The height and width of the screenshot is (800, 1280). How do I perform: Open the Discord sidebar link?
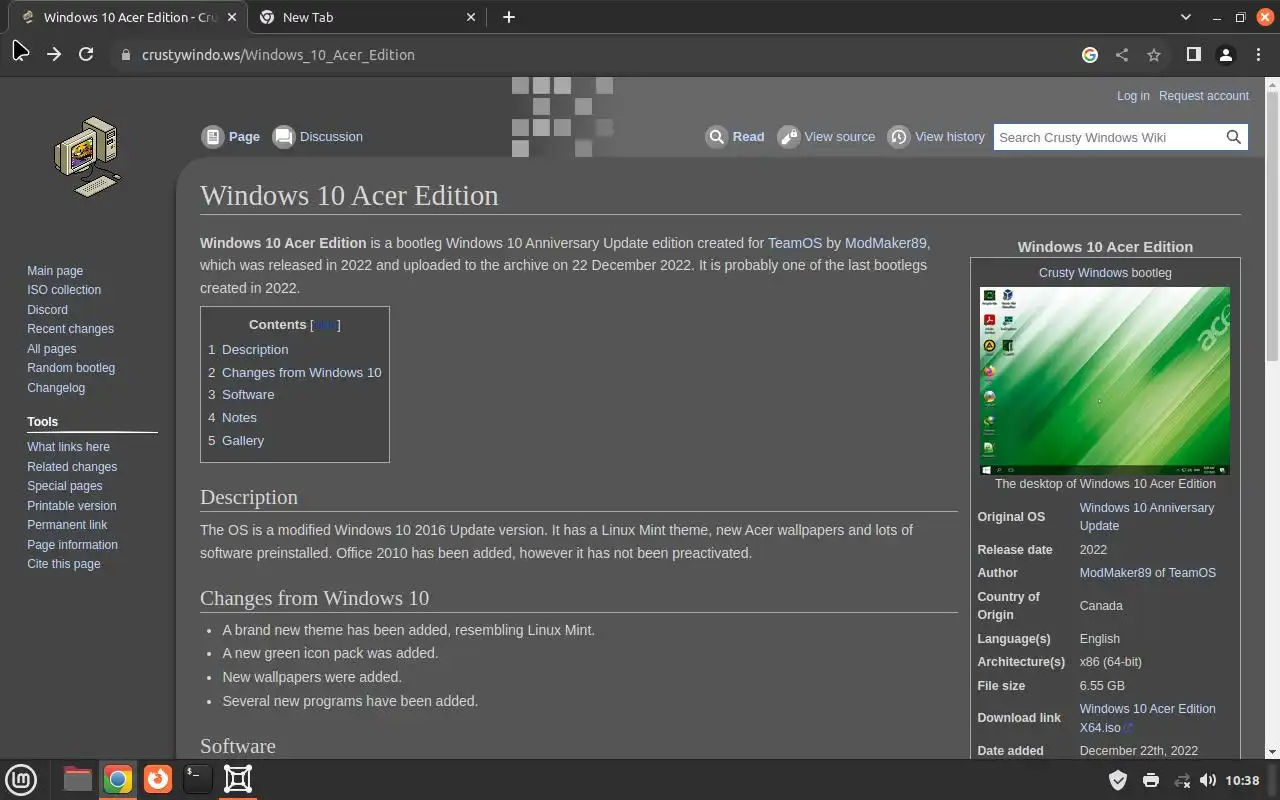tap(47, 310)
